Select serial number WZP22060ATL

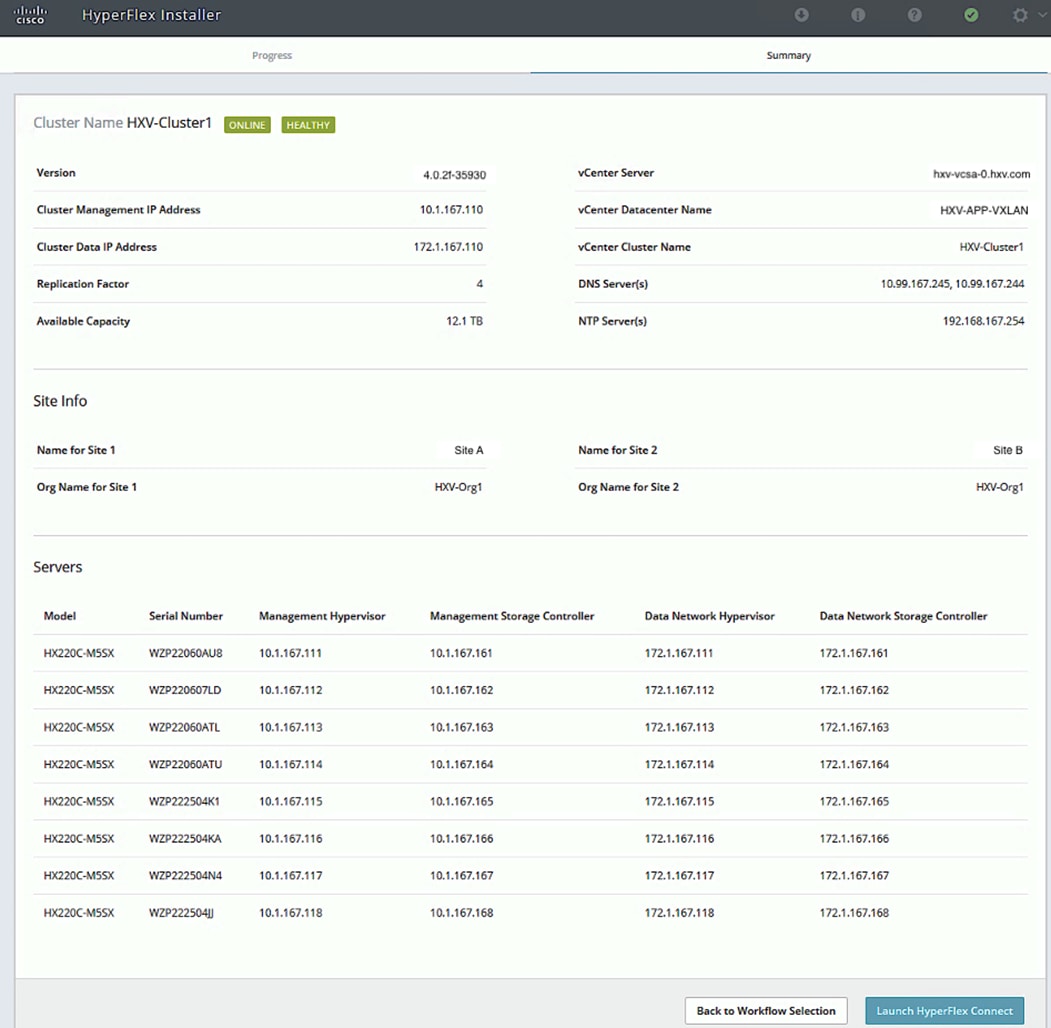click(184, 727)
